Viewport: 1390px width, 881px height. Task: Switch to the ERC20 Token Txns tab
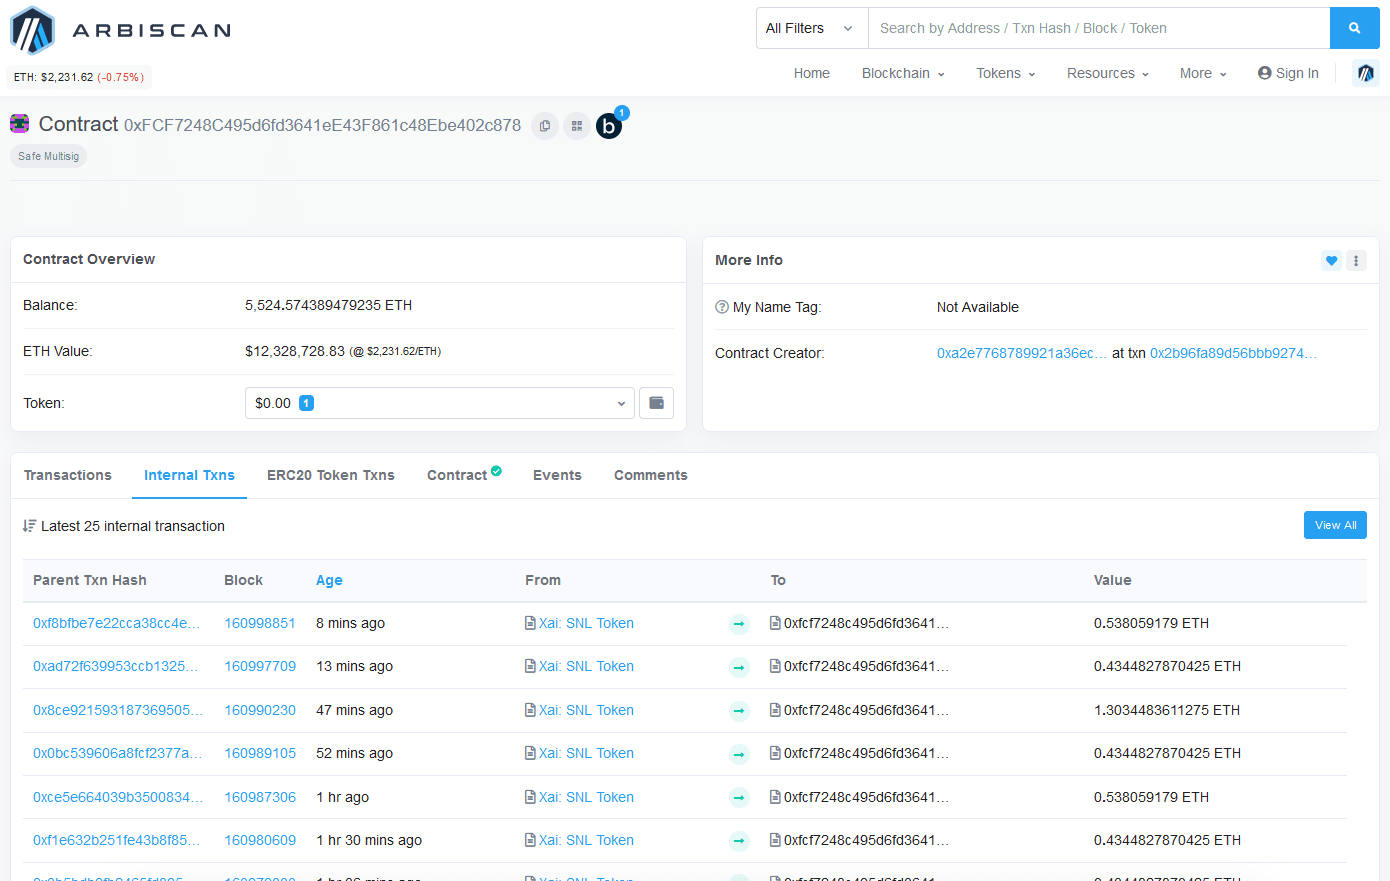pos(330,475)
